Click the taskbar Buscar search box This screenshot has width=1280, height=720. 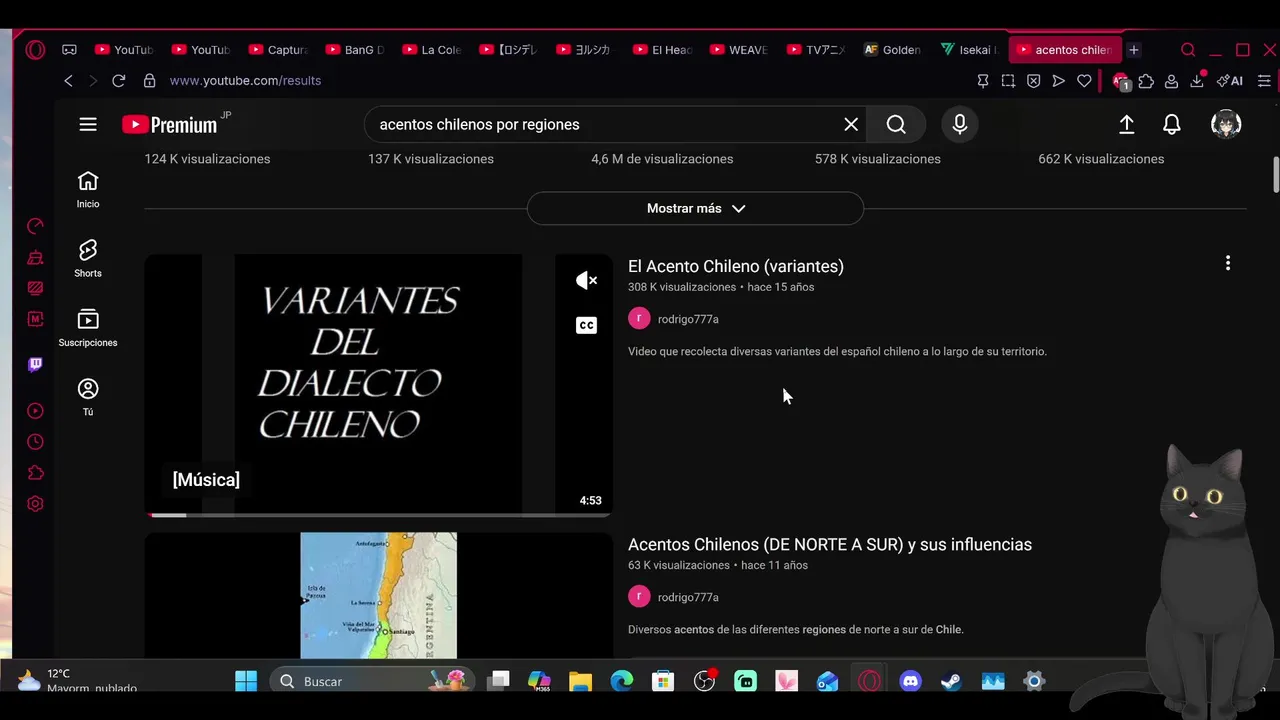[372, 681]
